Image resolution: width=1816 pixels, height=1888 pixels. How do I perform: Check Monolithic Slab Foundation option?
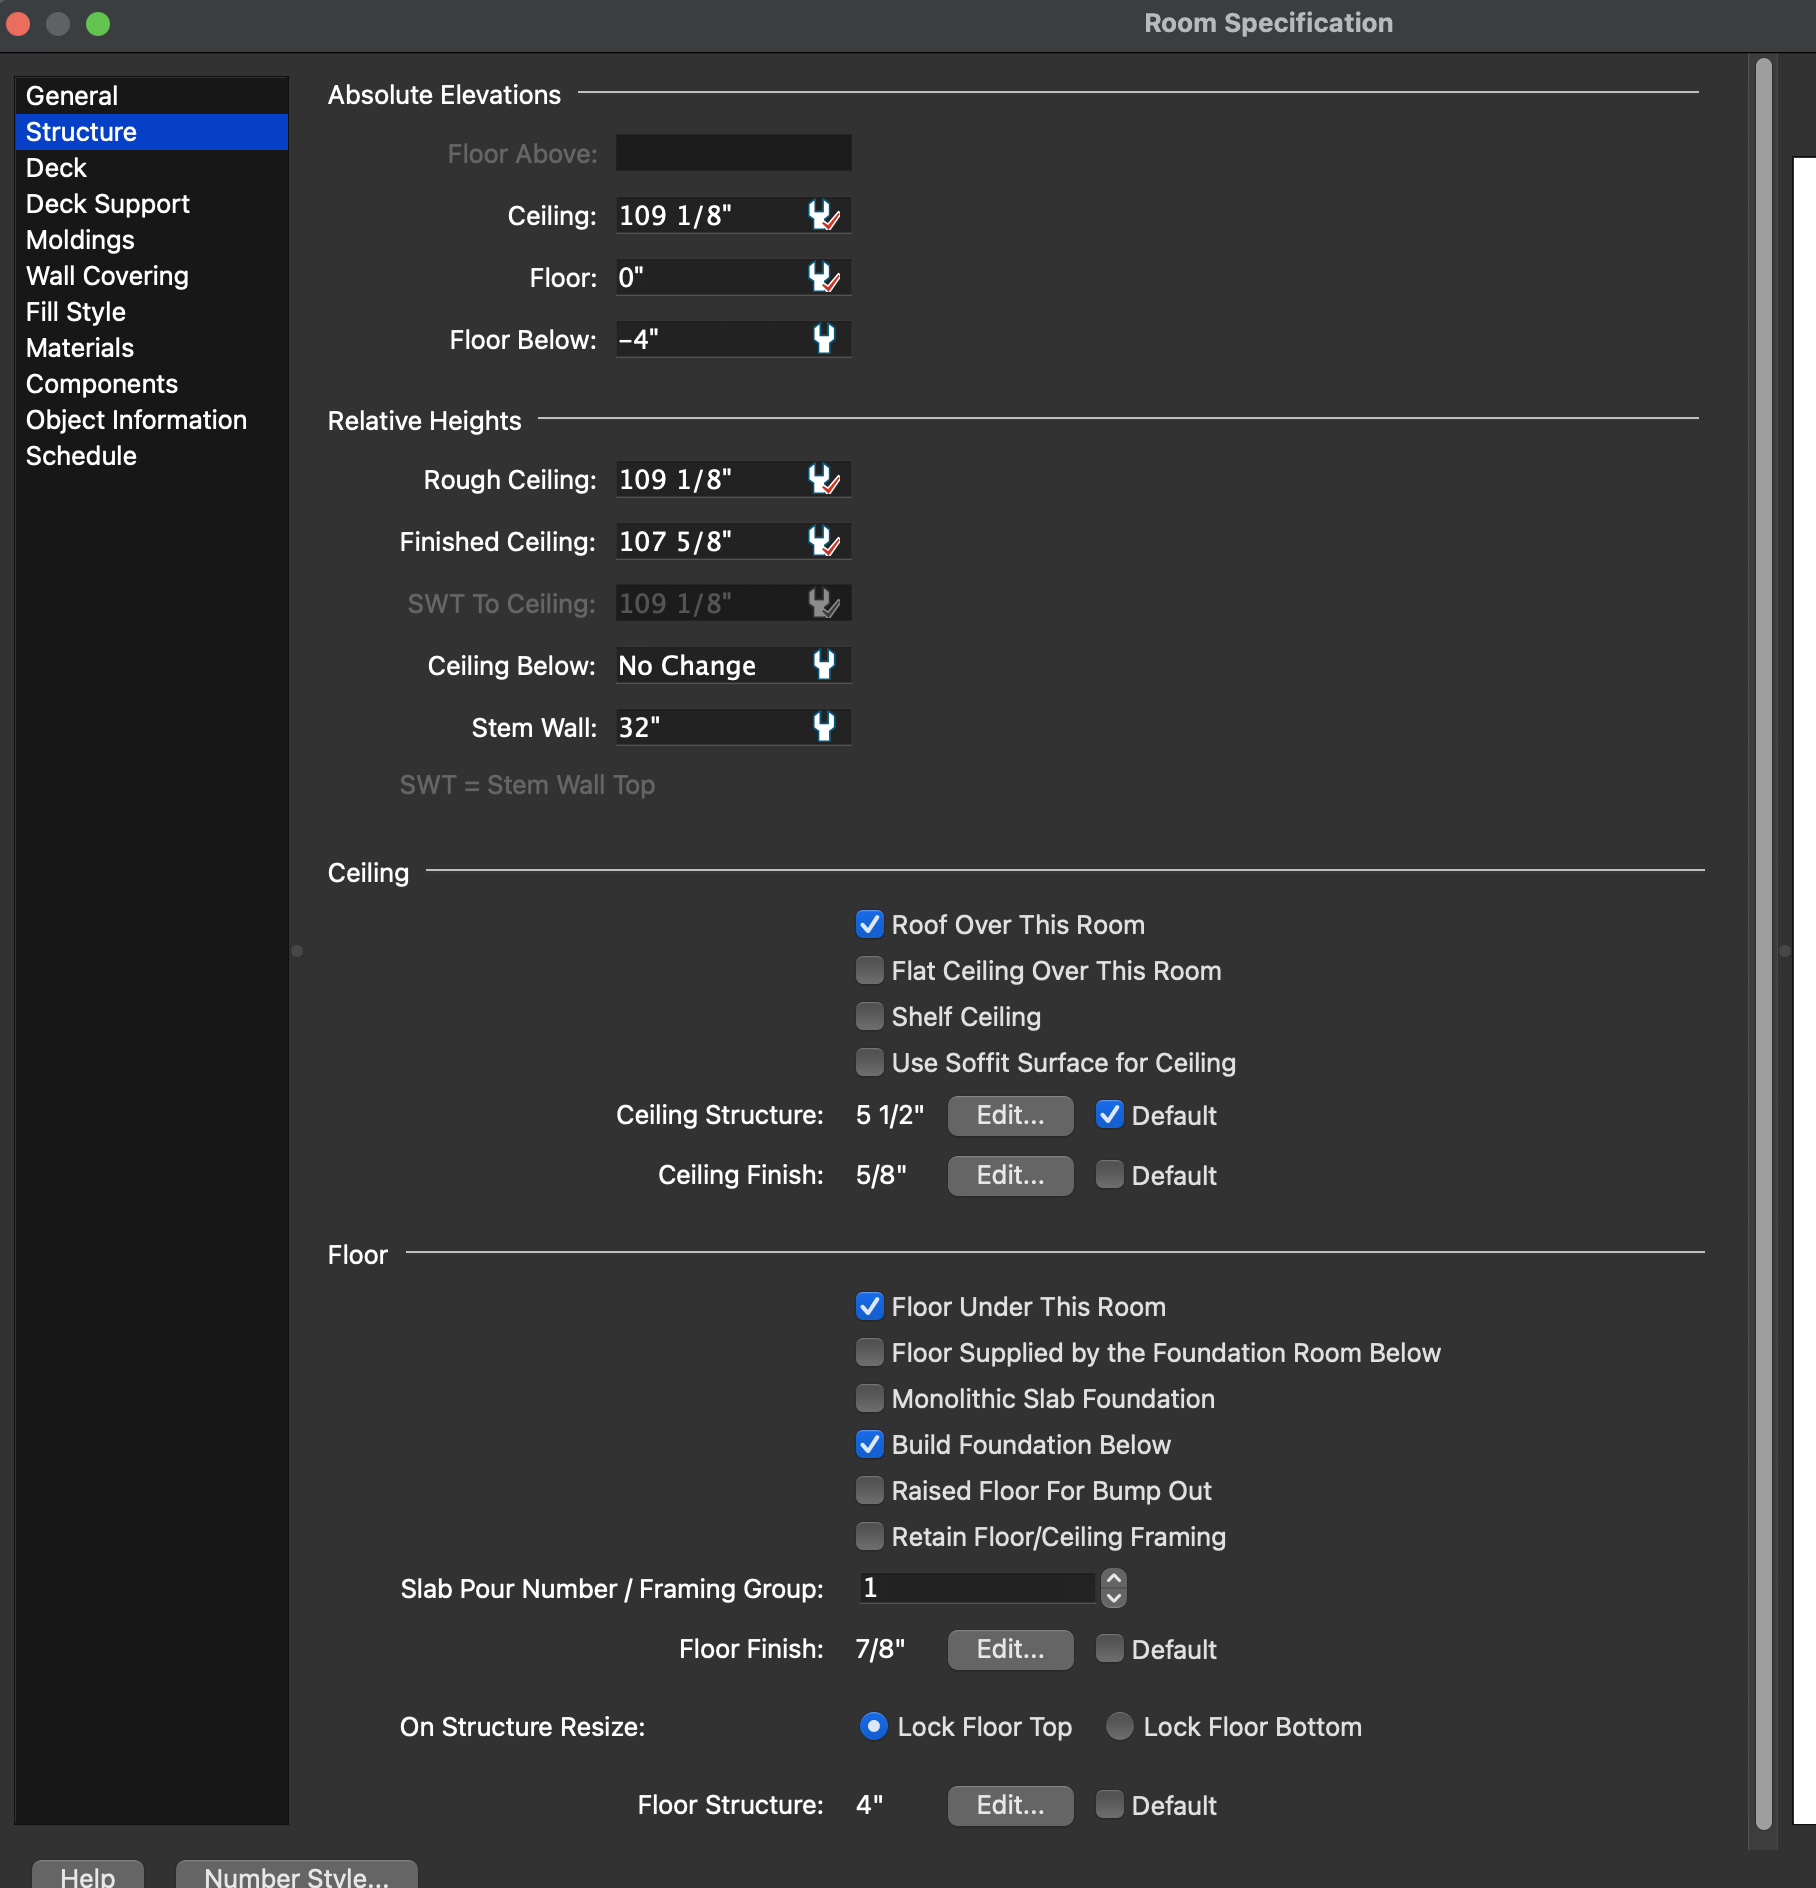coord(870,1399)
